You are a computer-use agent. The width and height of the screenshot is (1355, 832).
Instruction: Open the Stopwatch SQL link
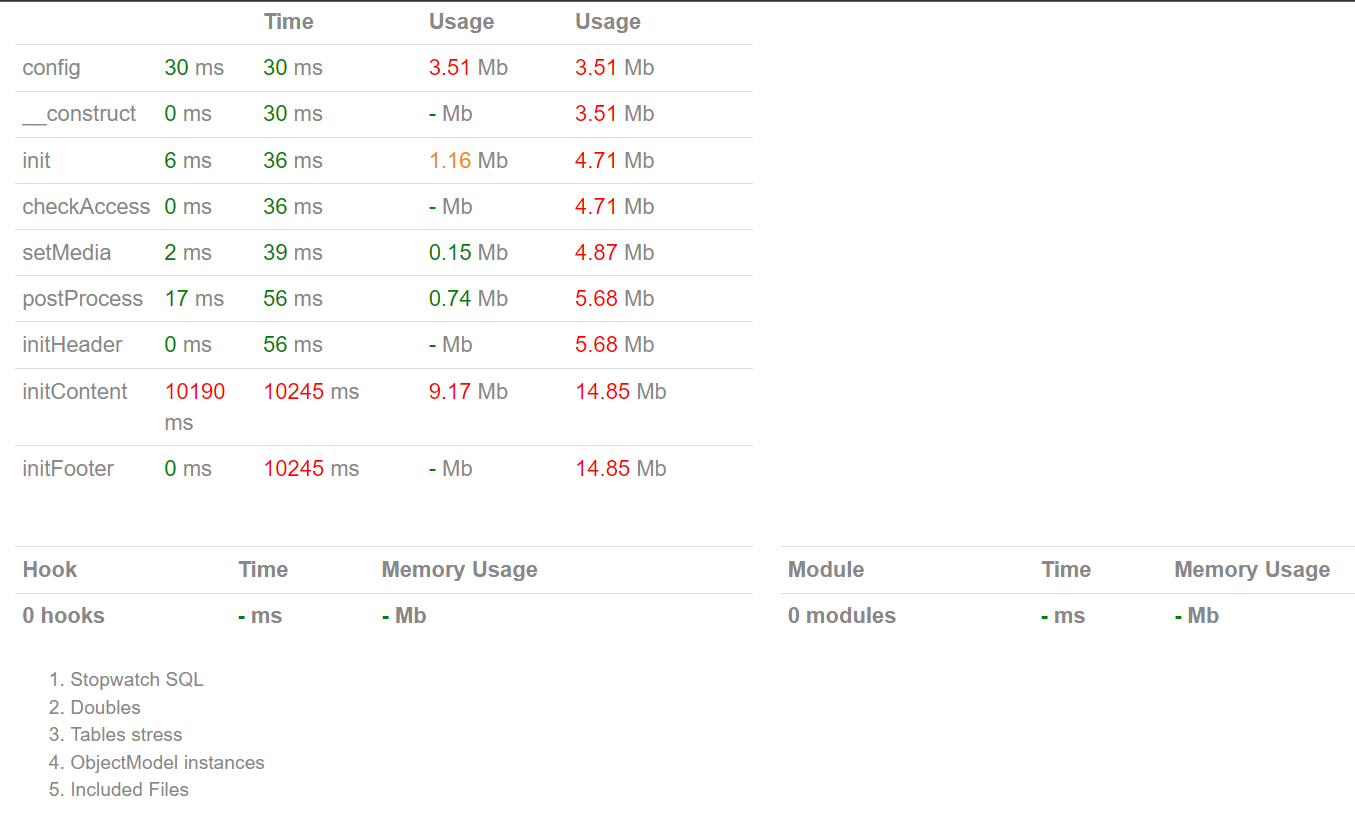point(137,679)
